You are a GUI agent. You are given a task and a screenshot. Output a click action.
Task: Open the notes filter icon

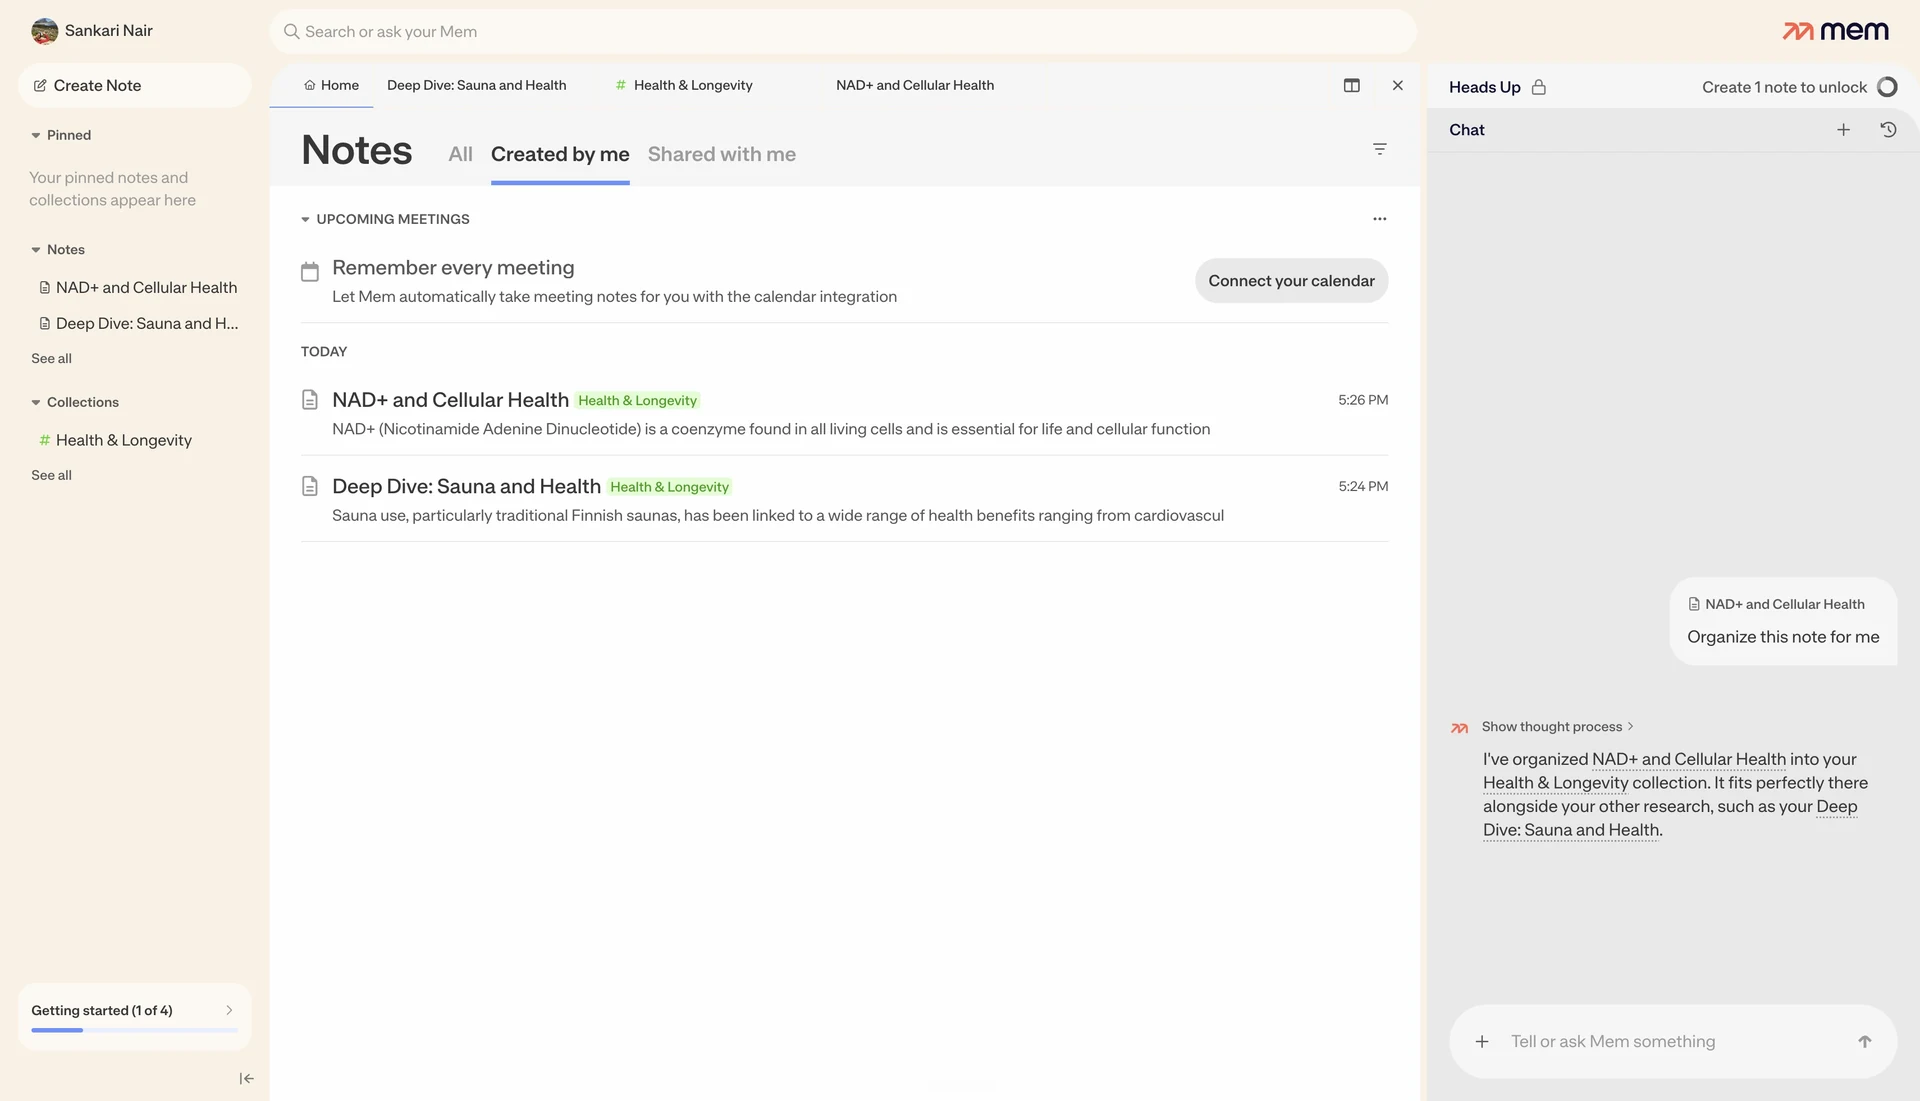pyautogui.click(x=1379, y=149)
